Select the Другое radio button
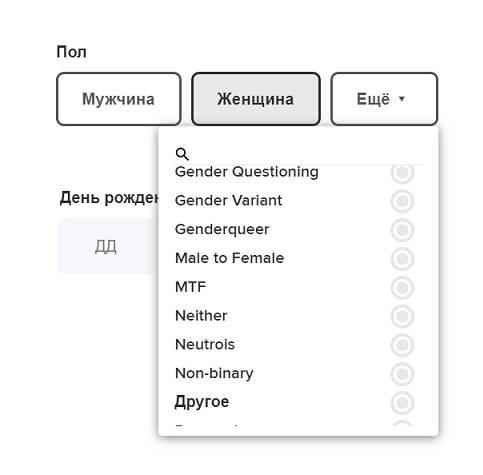The width and height of the screenshot is (483, 475). [402, 402]
